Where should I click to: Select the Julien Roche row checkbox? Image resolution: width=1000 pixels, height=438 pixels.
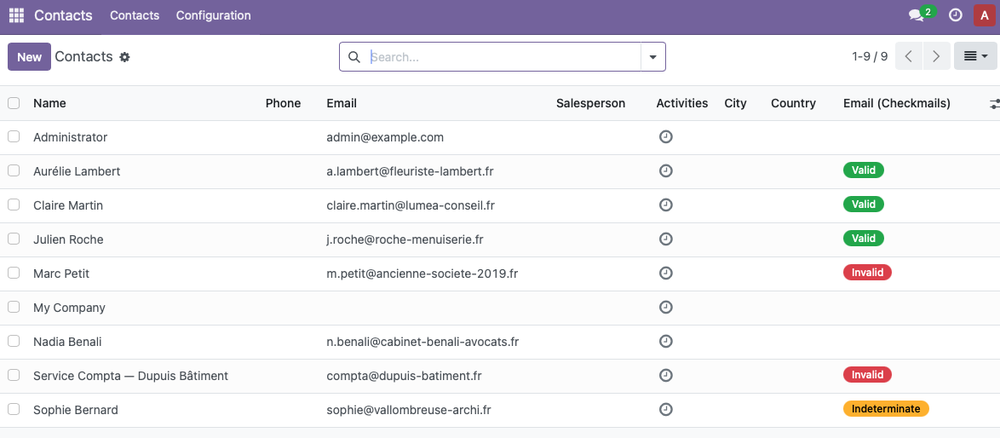point(14,238)
